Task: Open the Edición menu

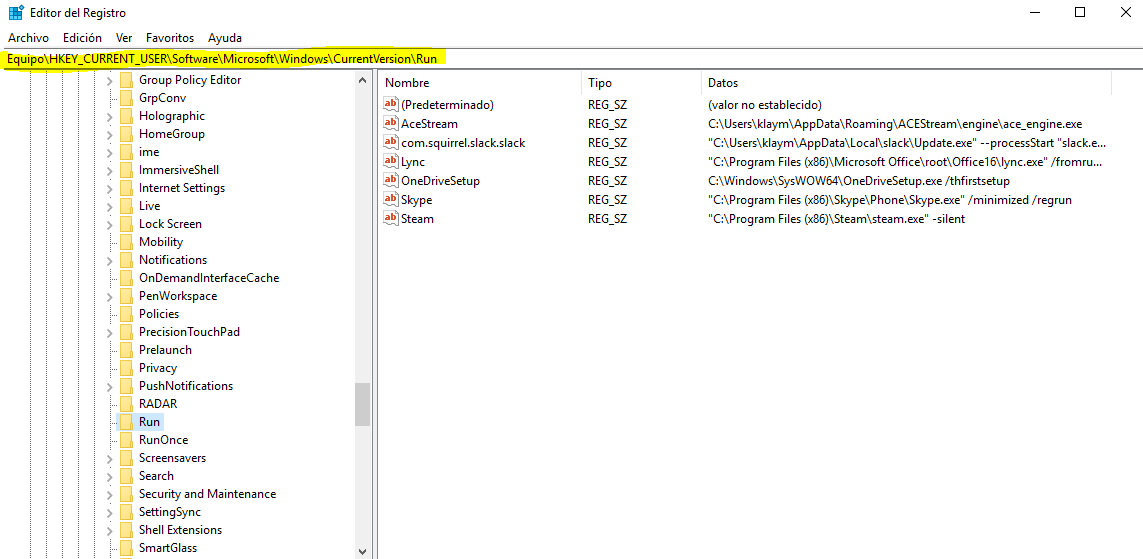Action: [82, 38]
